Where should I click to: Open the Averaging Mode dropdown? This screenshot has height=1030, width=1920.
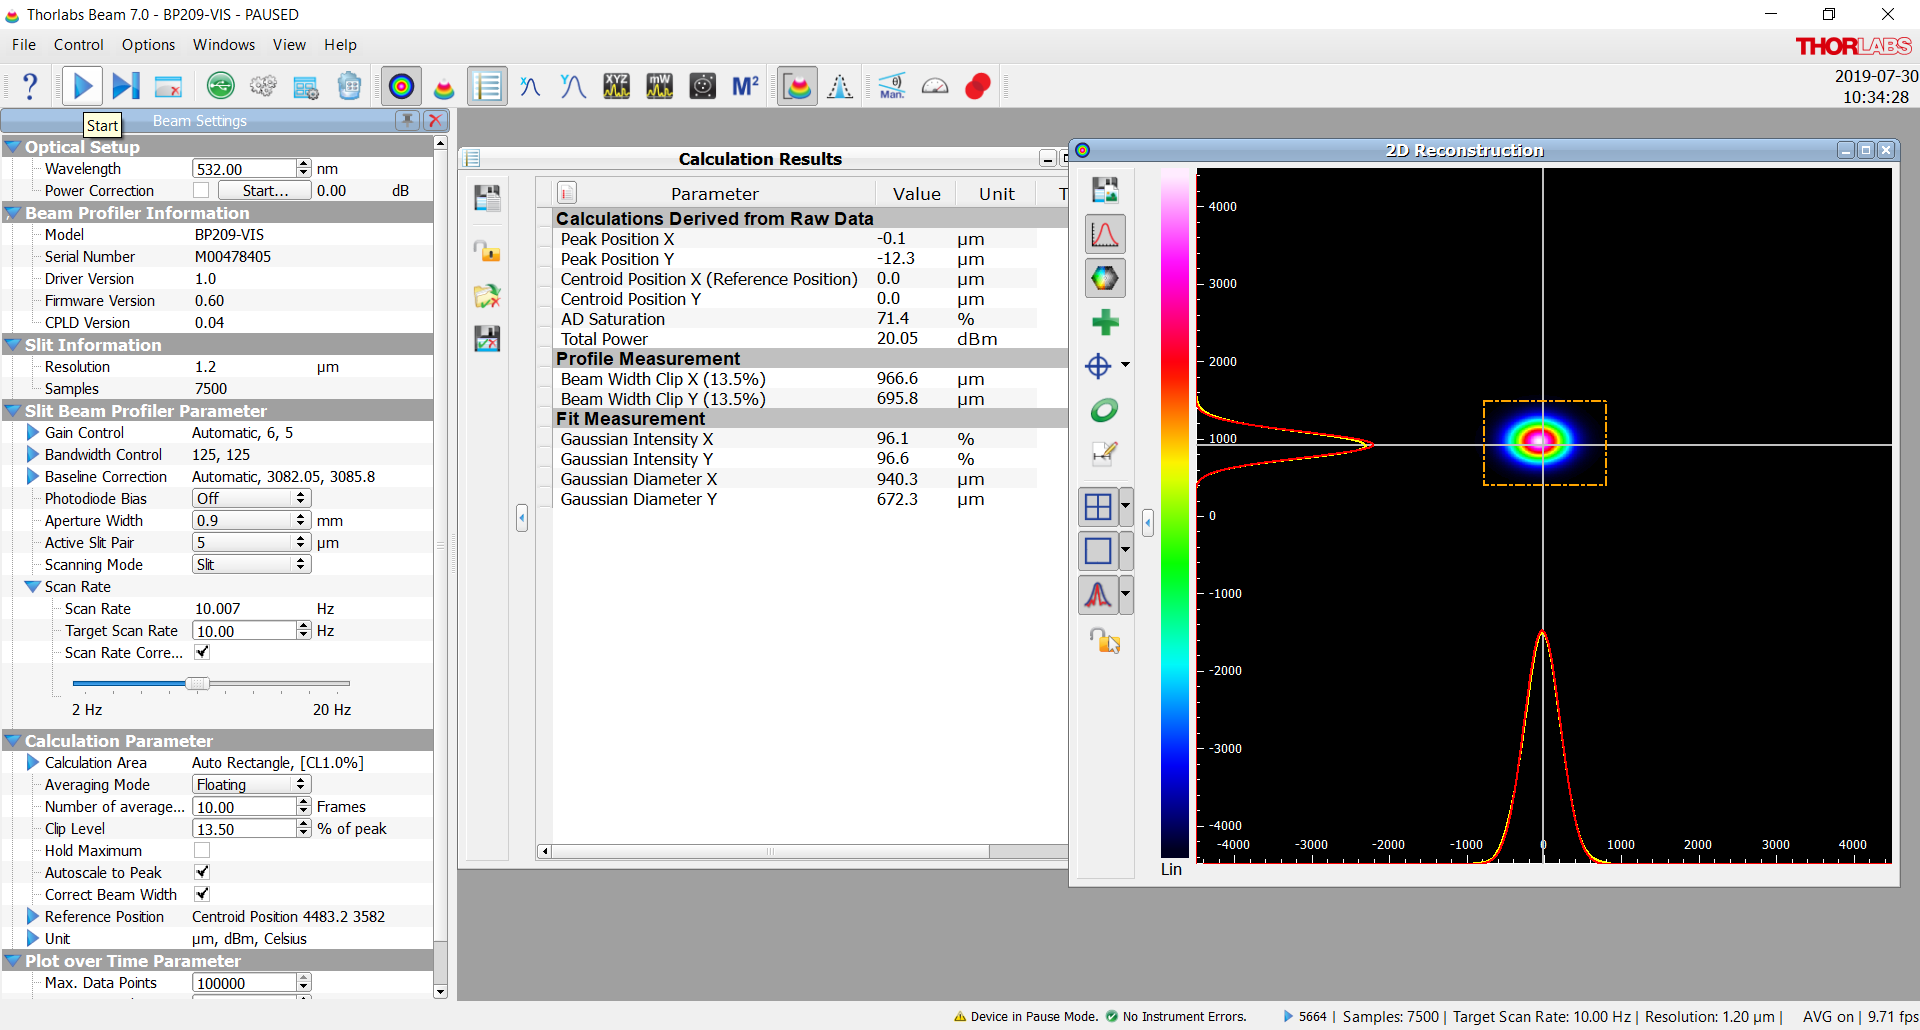[x=251, y=784]
